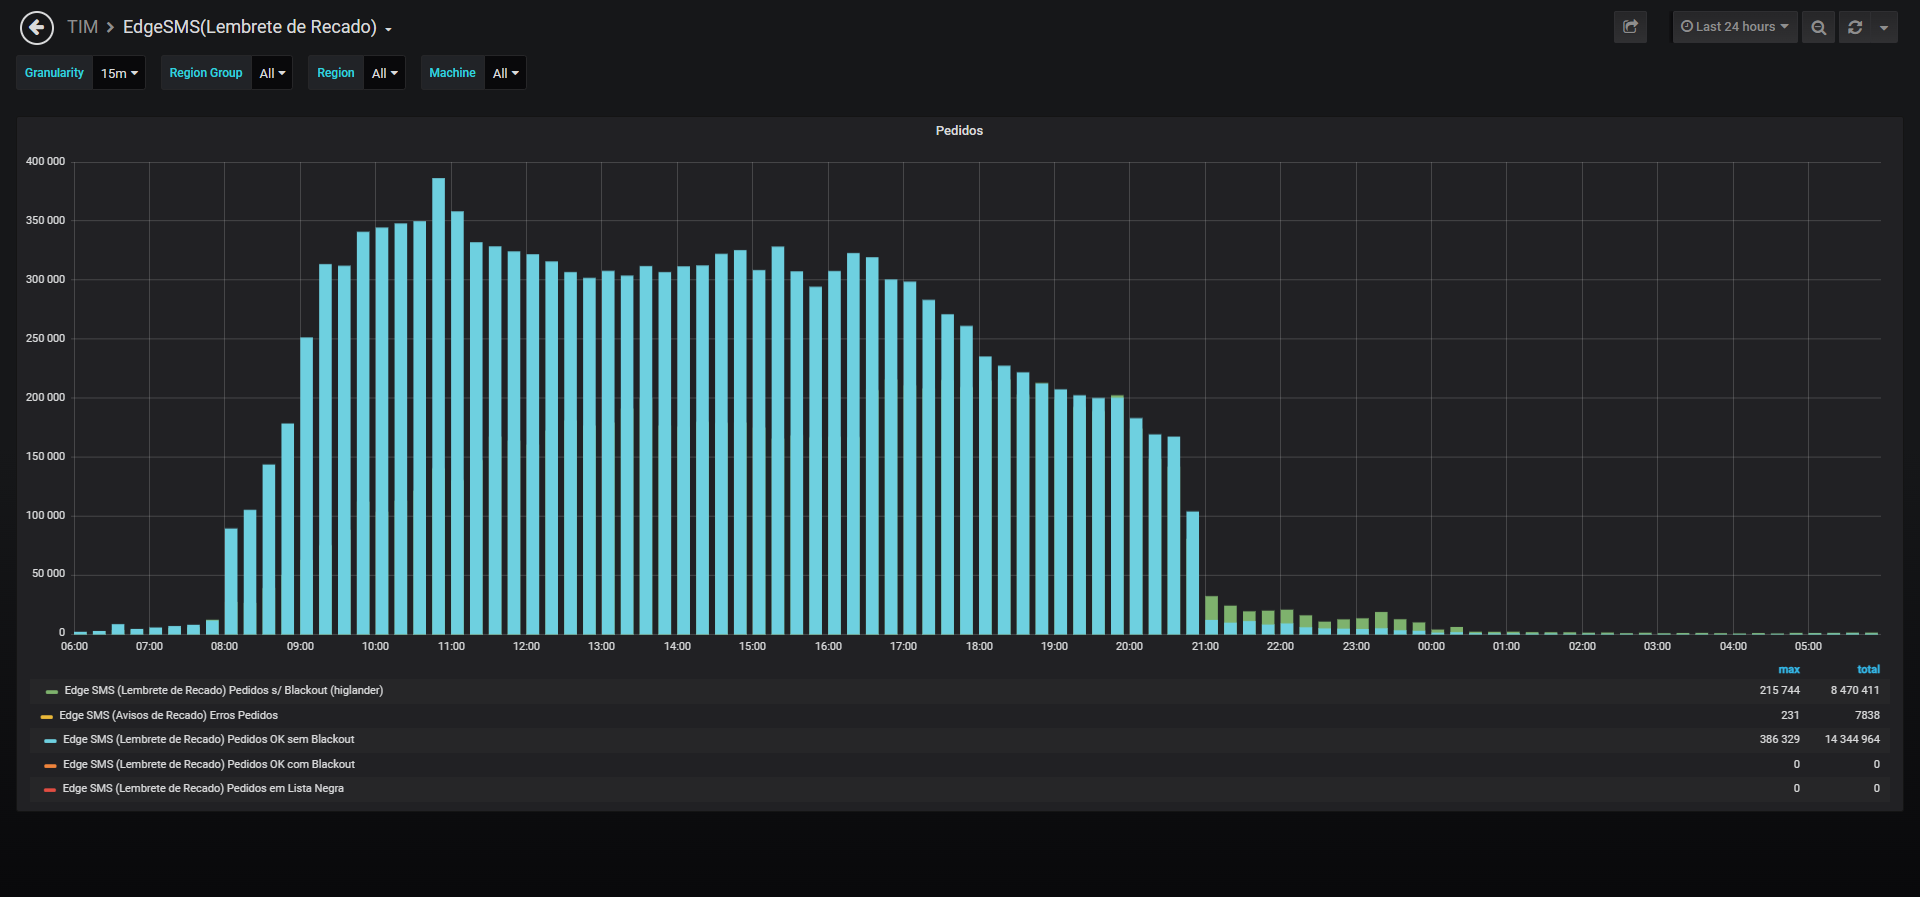The width and height of the screenshot is (1920, 897).
Task: Click the orange Pedidos OK com Blackout color swatch
Action: 50,766
